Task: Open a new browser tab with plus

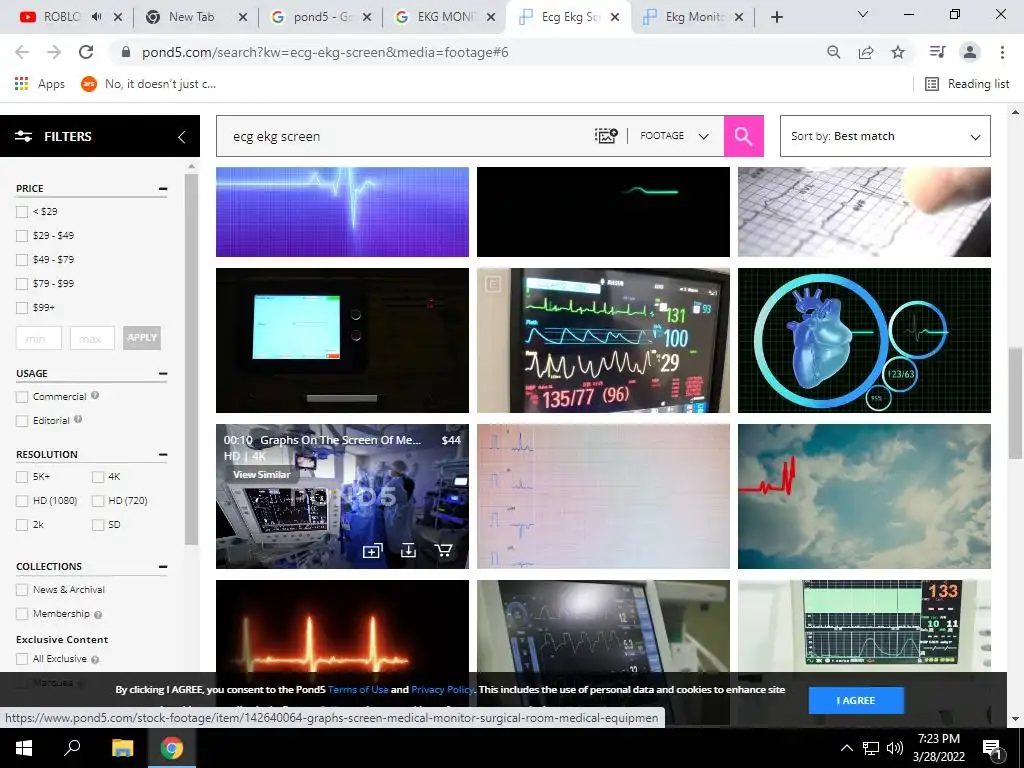Action: tap(776, 18)
